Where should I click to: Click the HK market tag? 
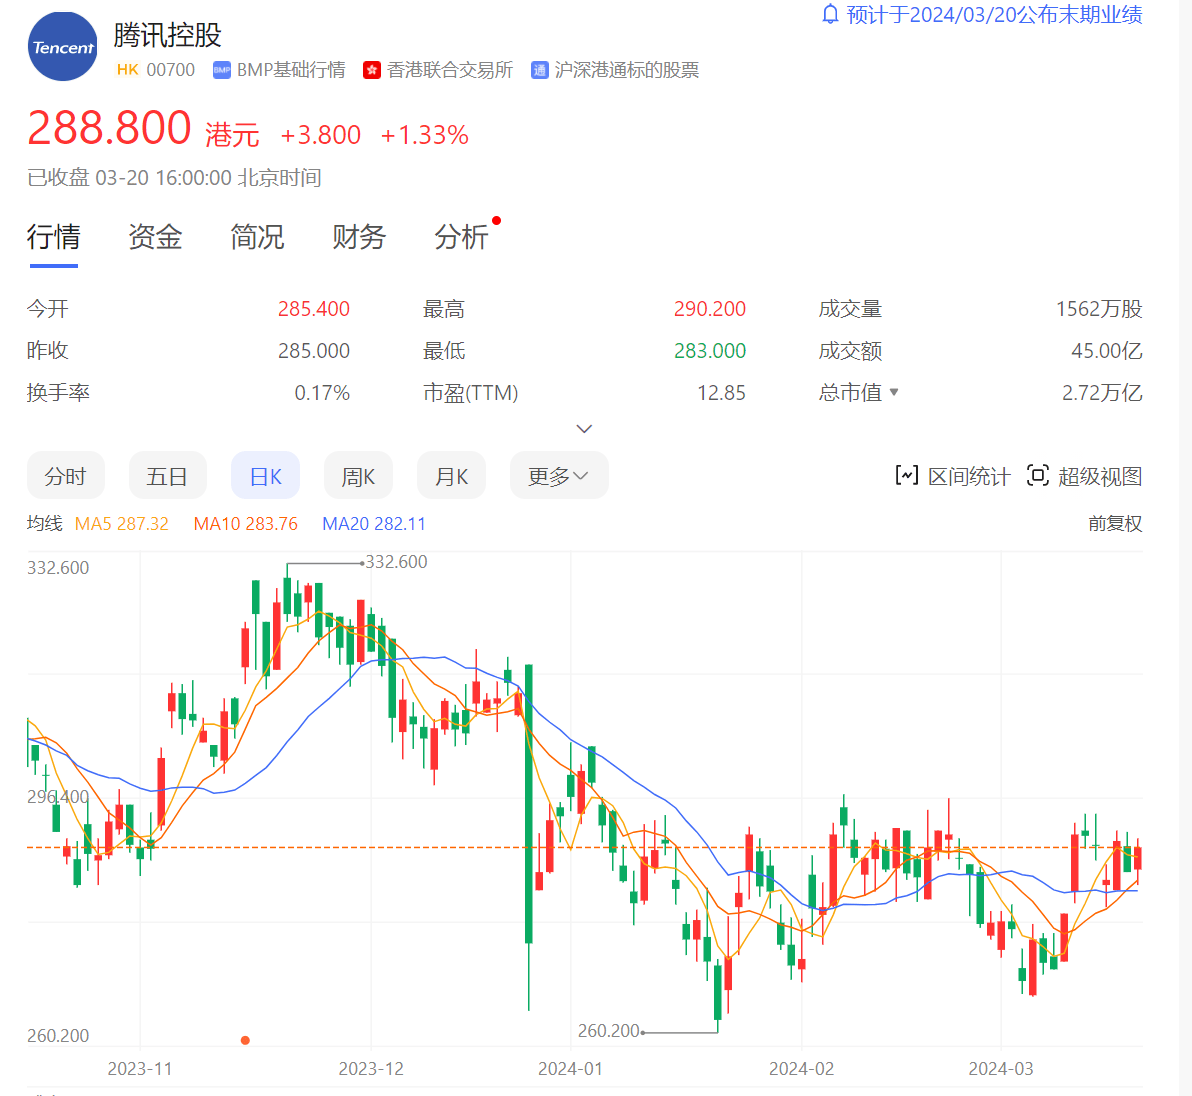coord(128,70)
